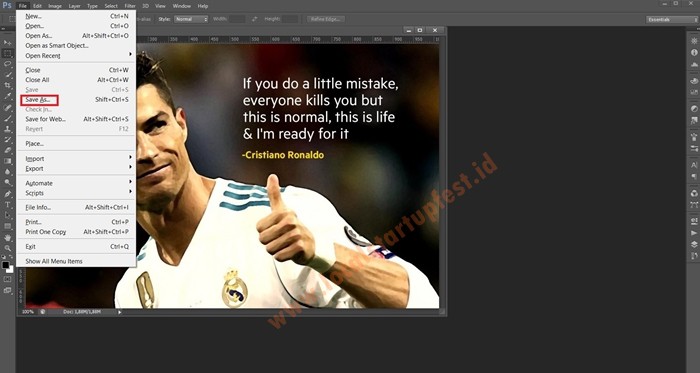Expand the Scripts submenu
This screenshot has height=373, width=700.
coord(76,193)
